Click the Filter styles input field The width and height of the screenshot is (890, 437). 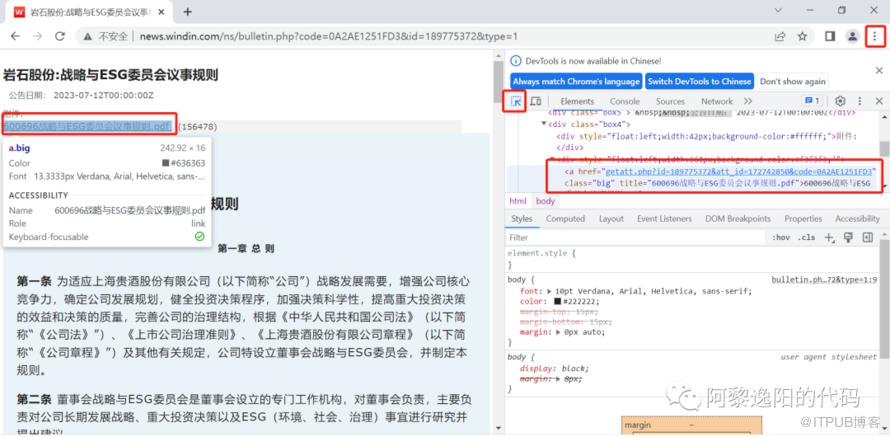click(x=636, y=238)
